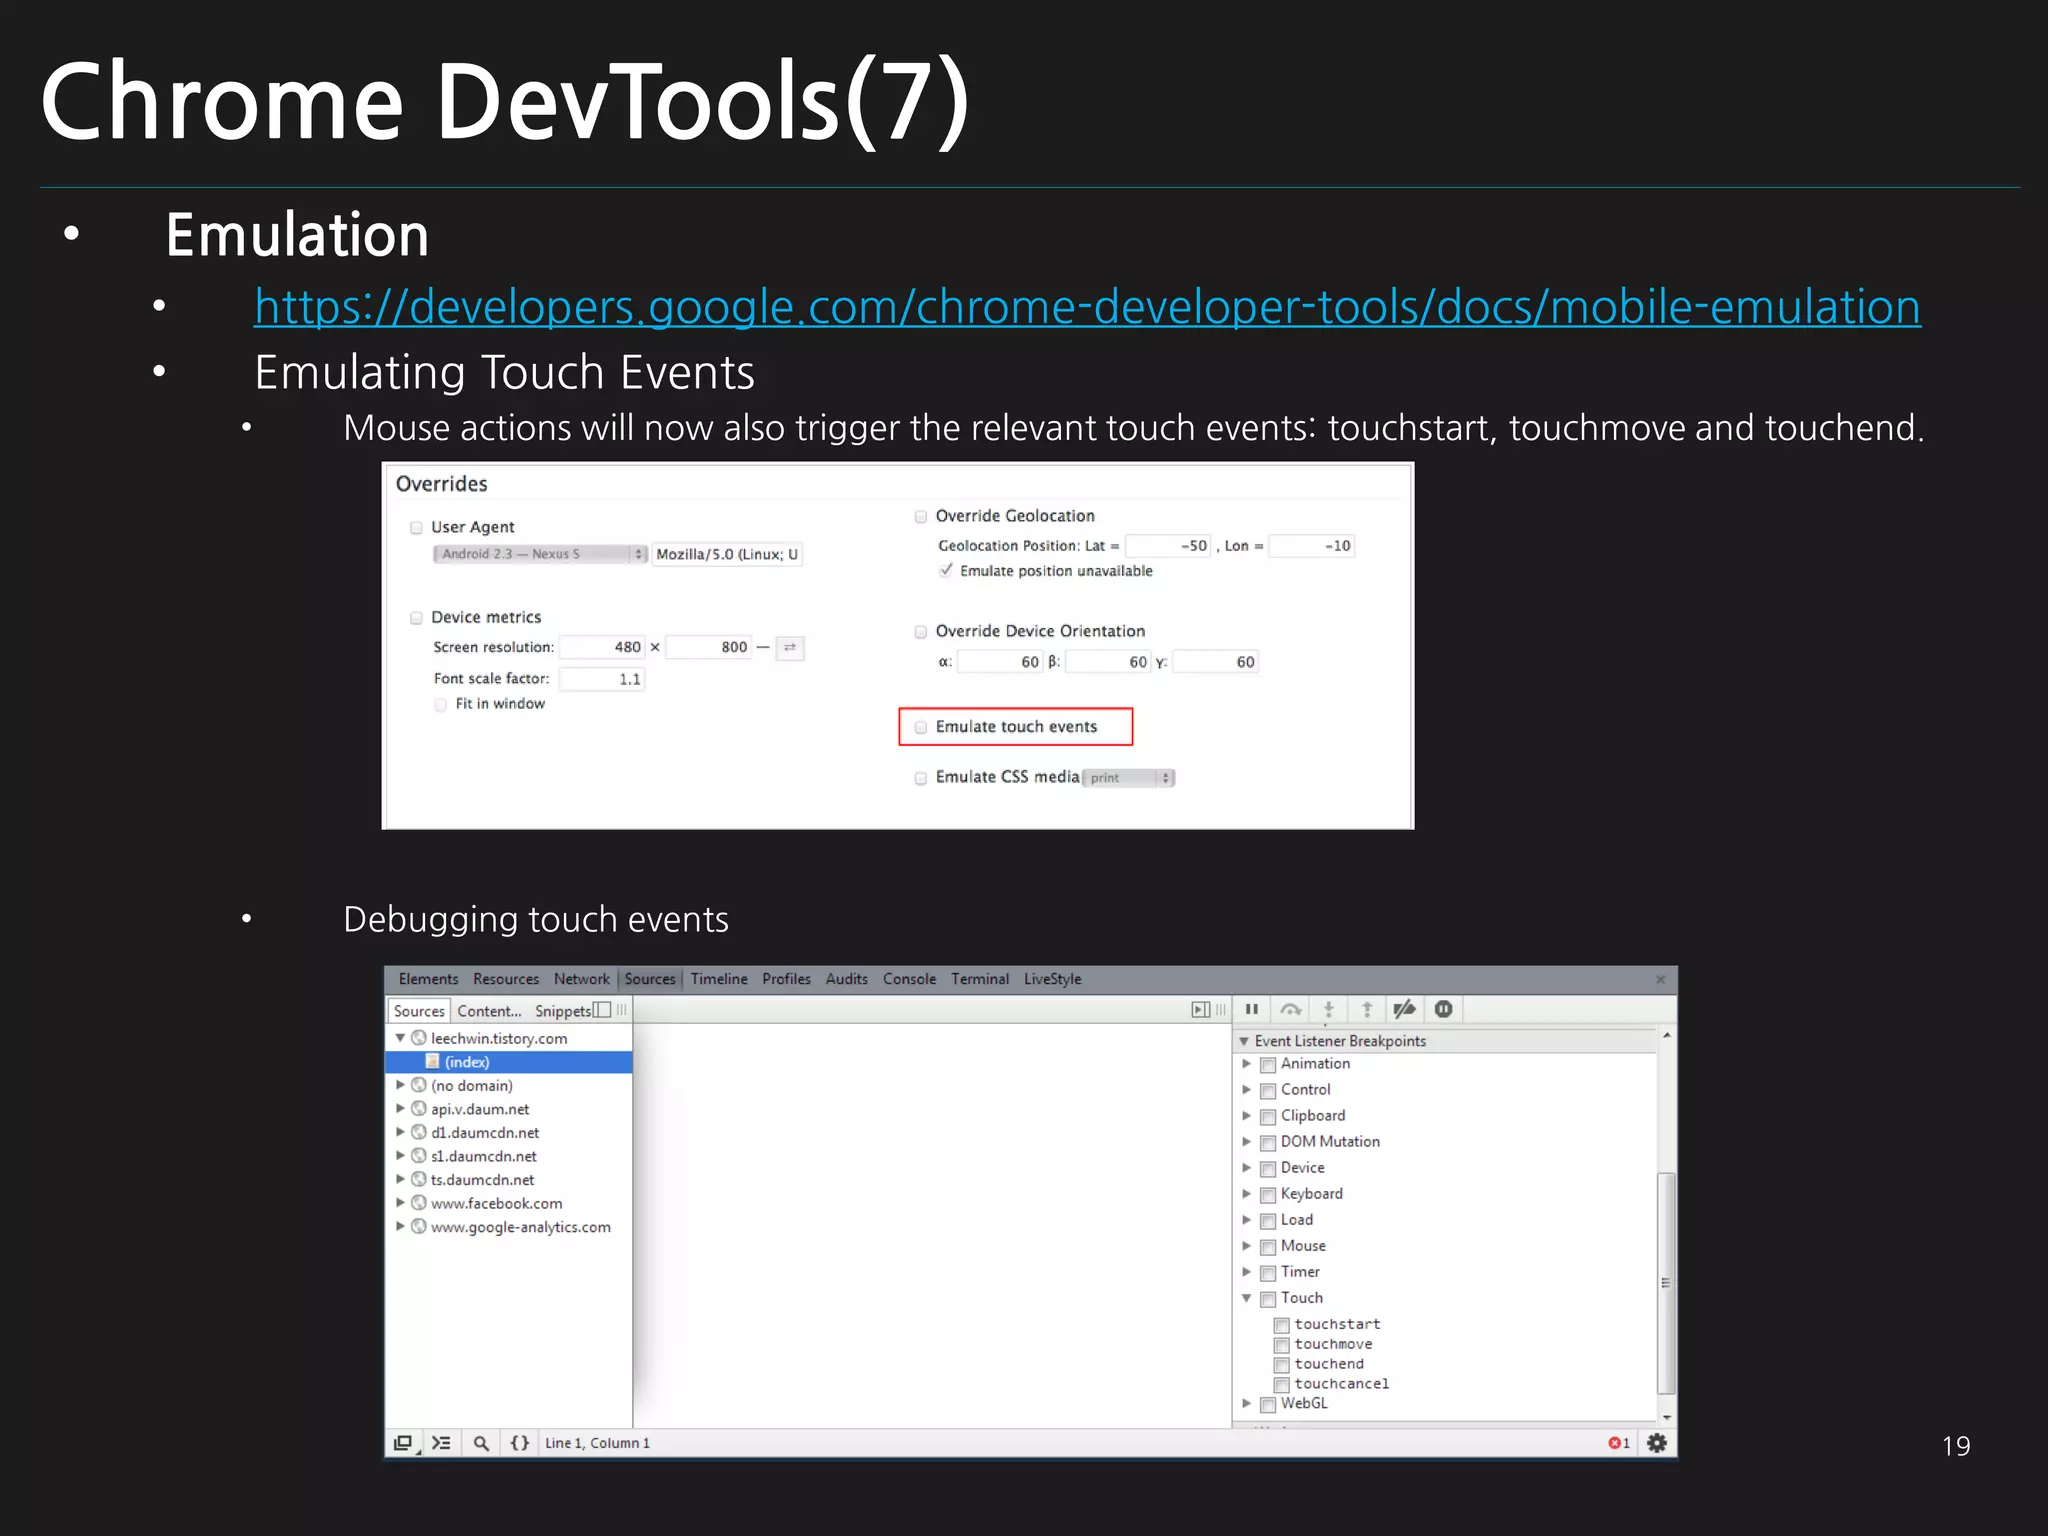This screenshot has width=2048, height=1536.
Task: Tick the User Agent override checkbox
Action: point(416,527)
